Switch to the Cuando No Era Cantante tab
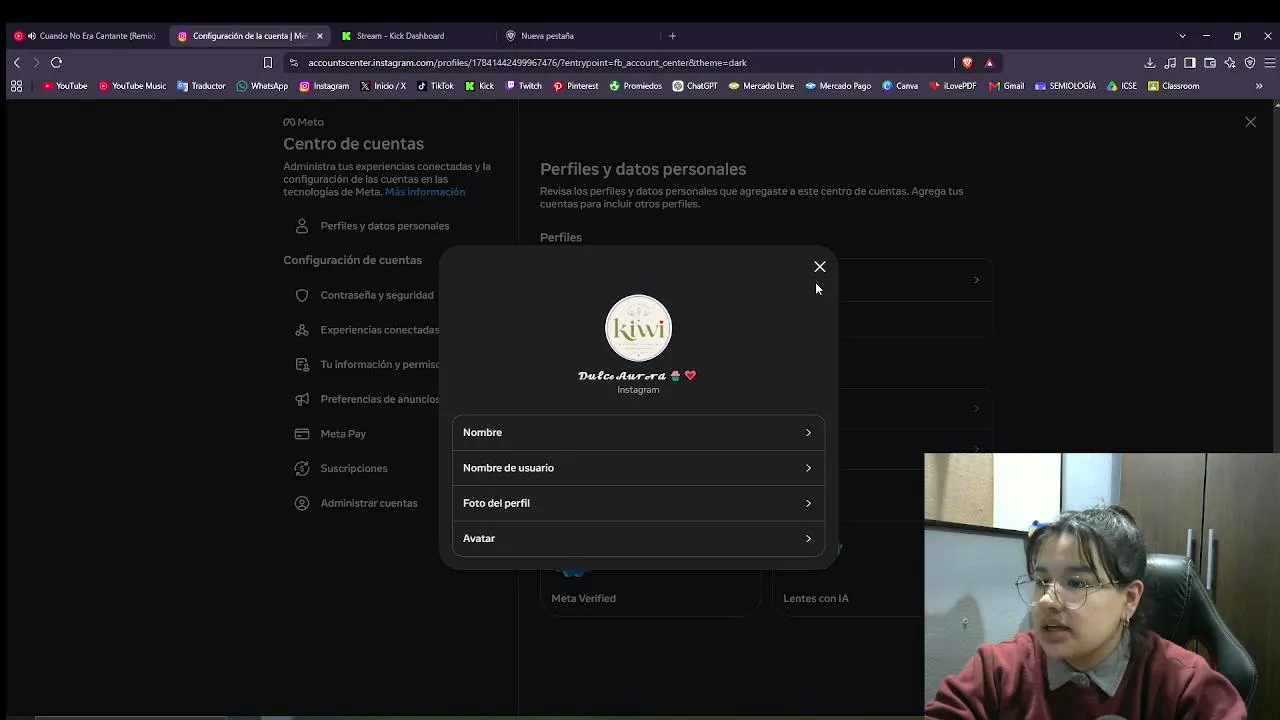The height and width of the screenshot is (720, 1280). pos(86,36)
